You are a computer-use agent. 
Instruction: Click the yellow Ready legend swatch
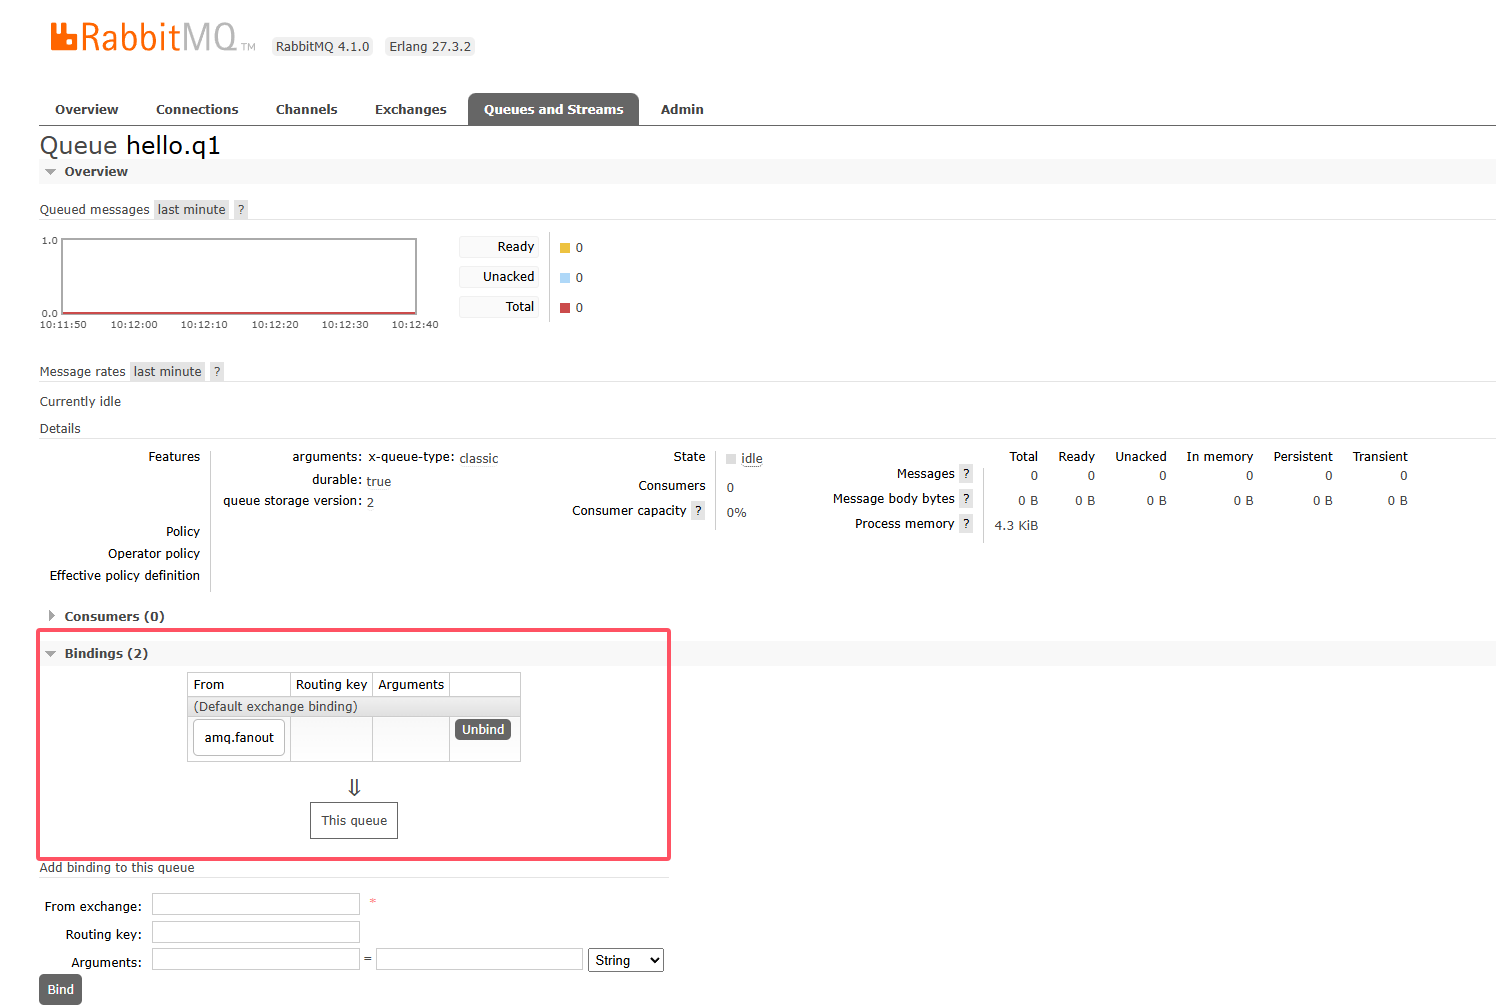coord(565,248)
